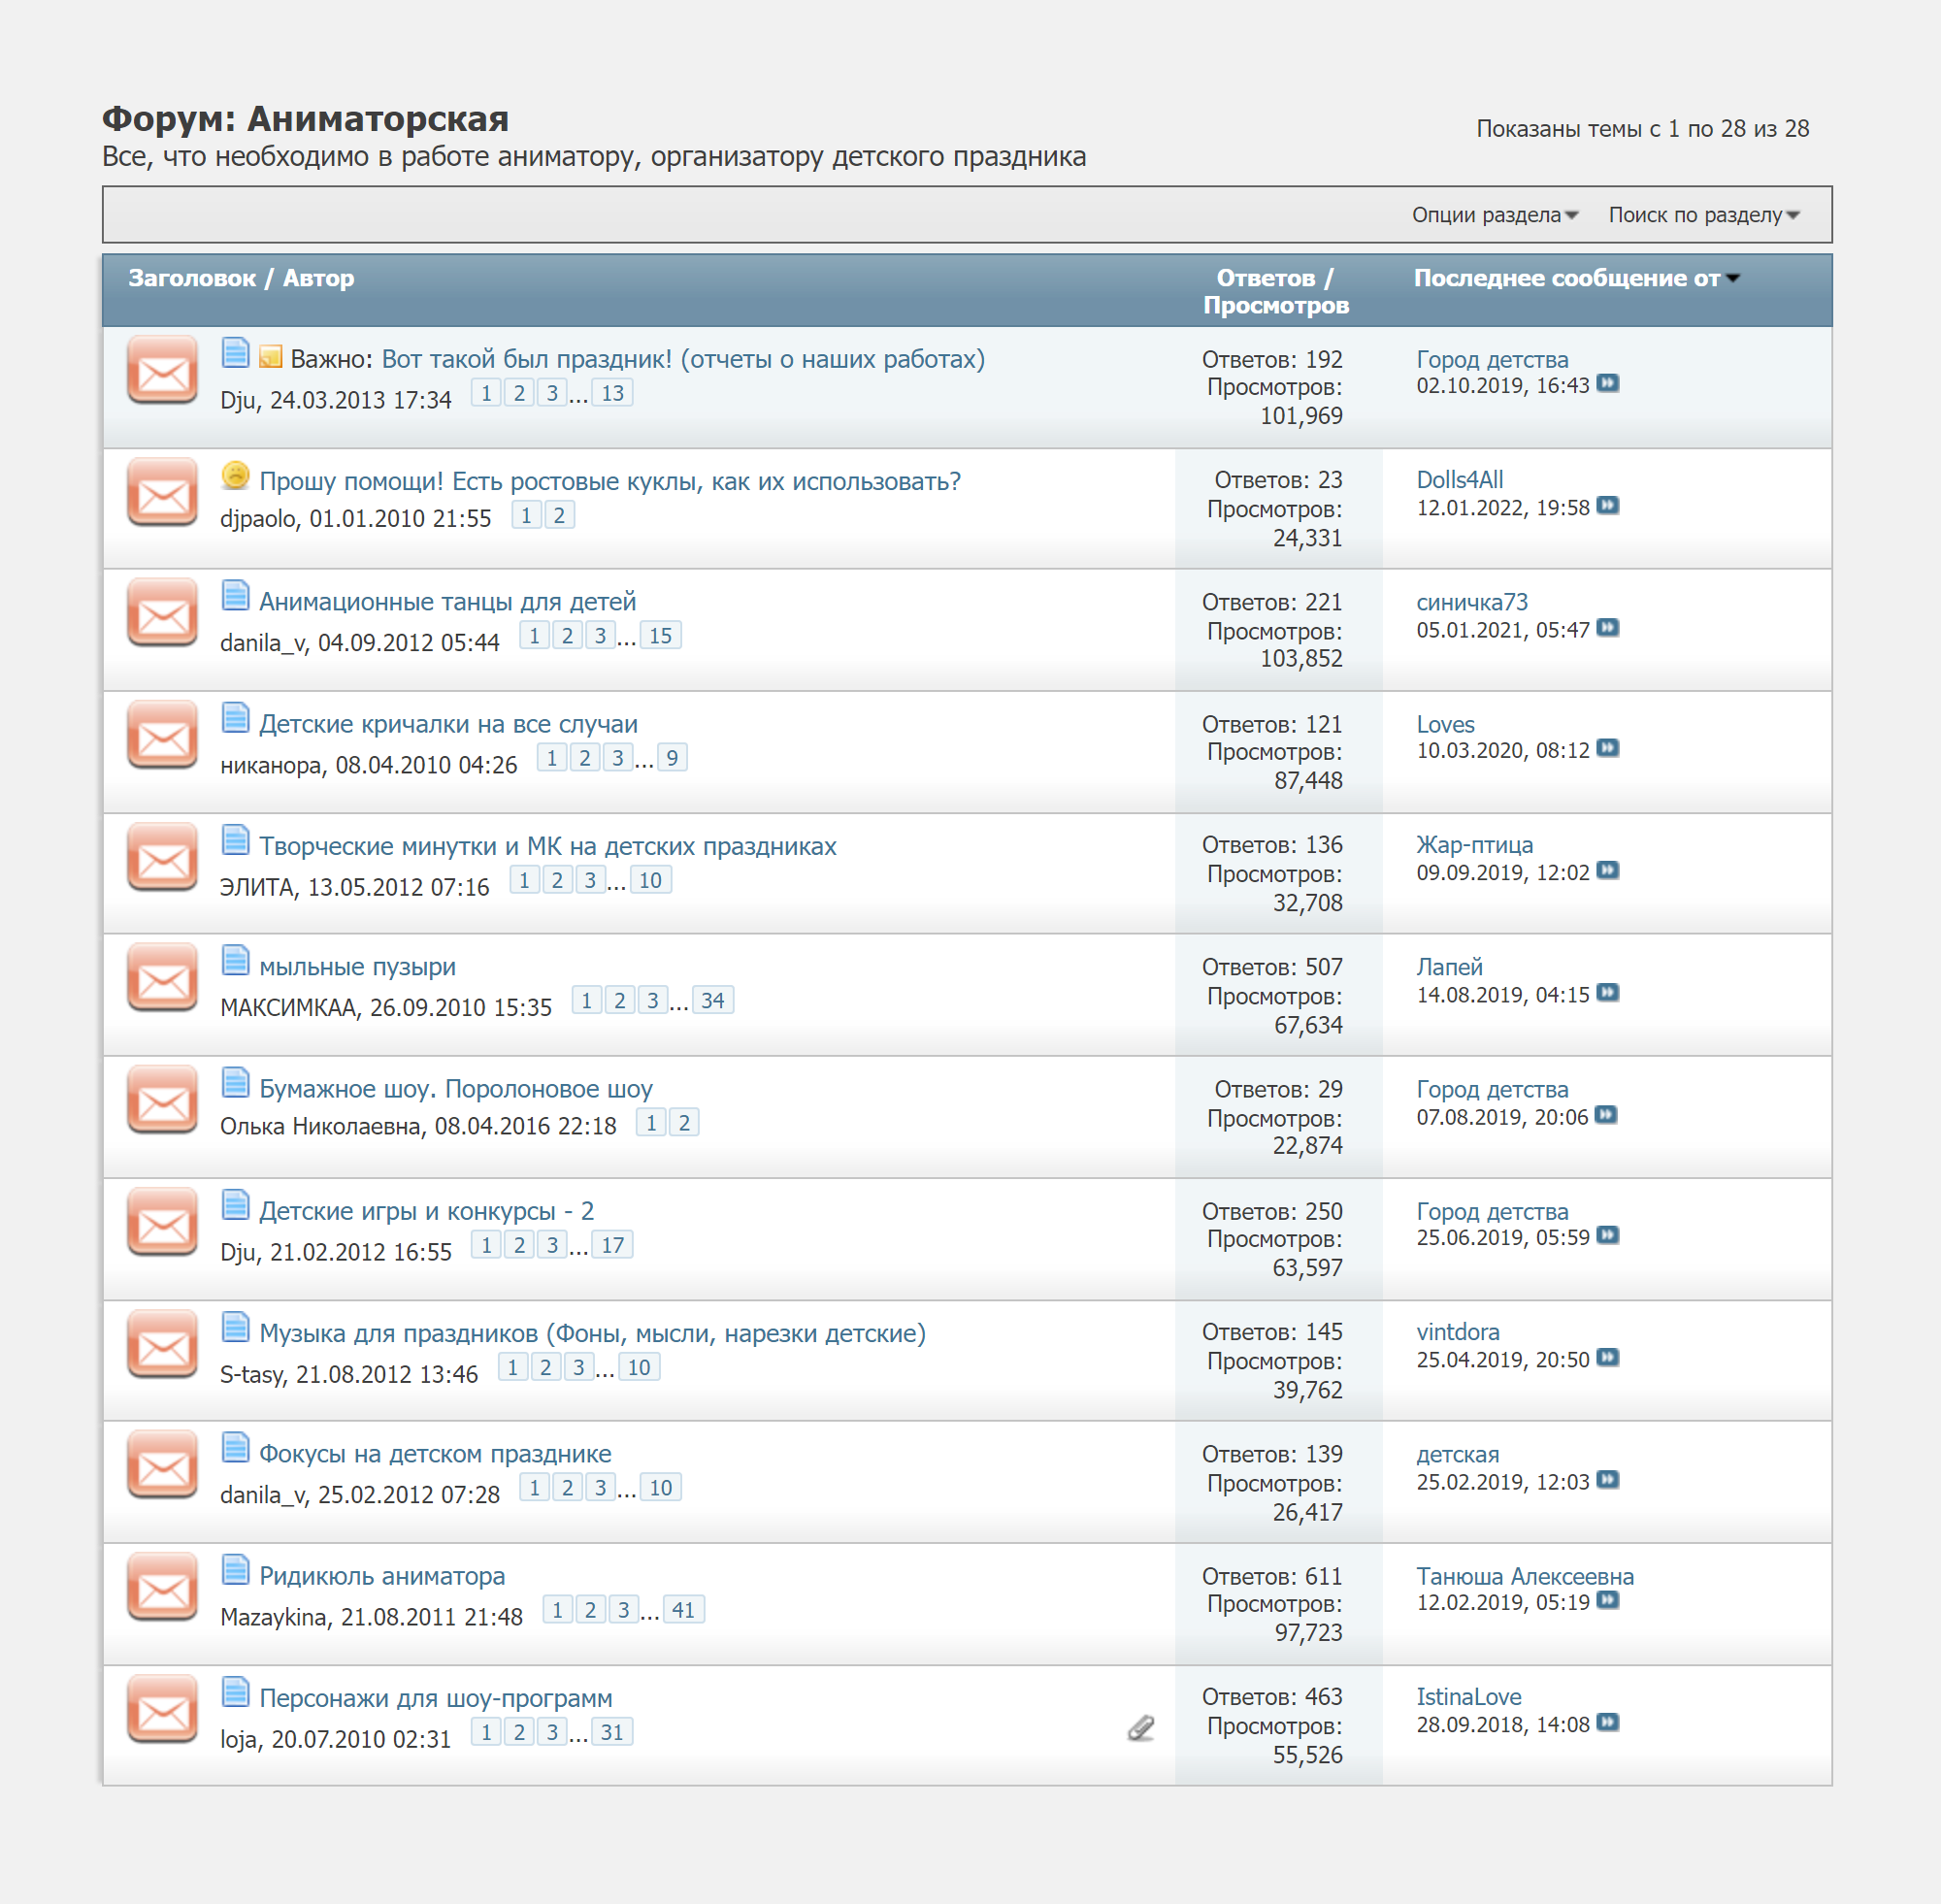The height and width of the screenshot is (1904, 1941).
Task: Open thread мыльные пузыри
Action: [x=357, y=967]
